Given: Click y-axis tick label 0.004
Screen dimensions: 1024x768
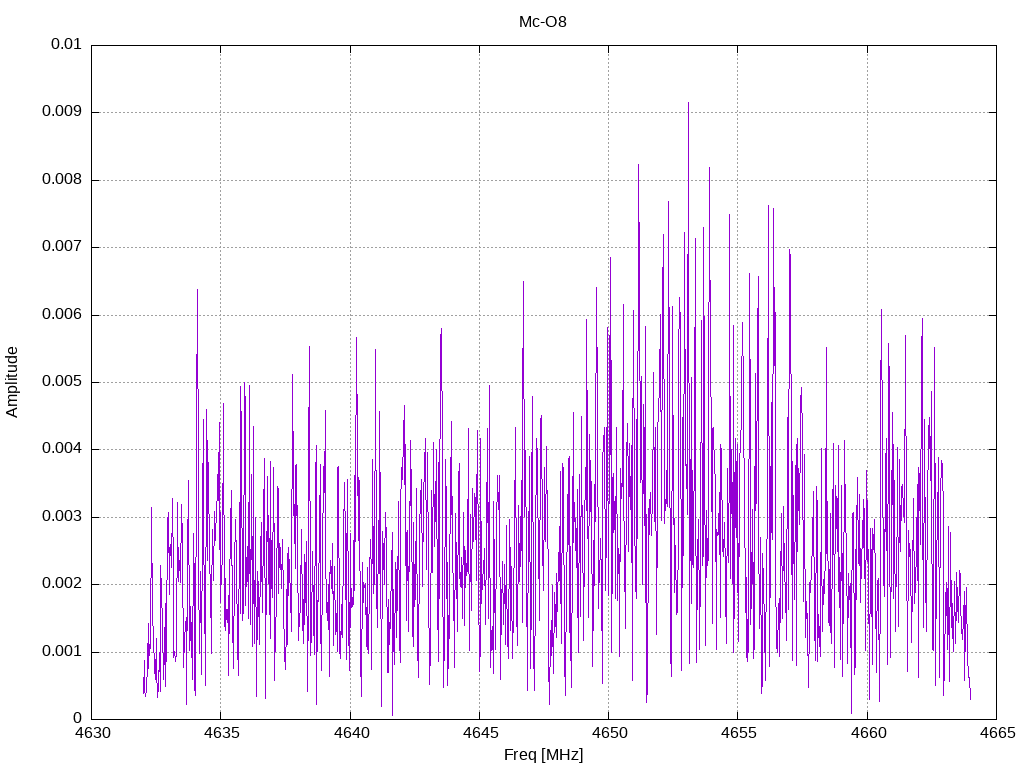Looking at the screenshot, I should tap(62, 449).
